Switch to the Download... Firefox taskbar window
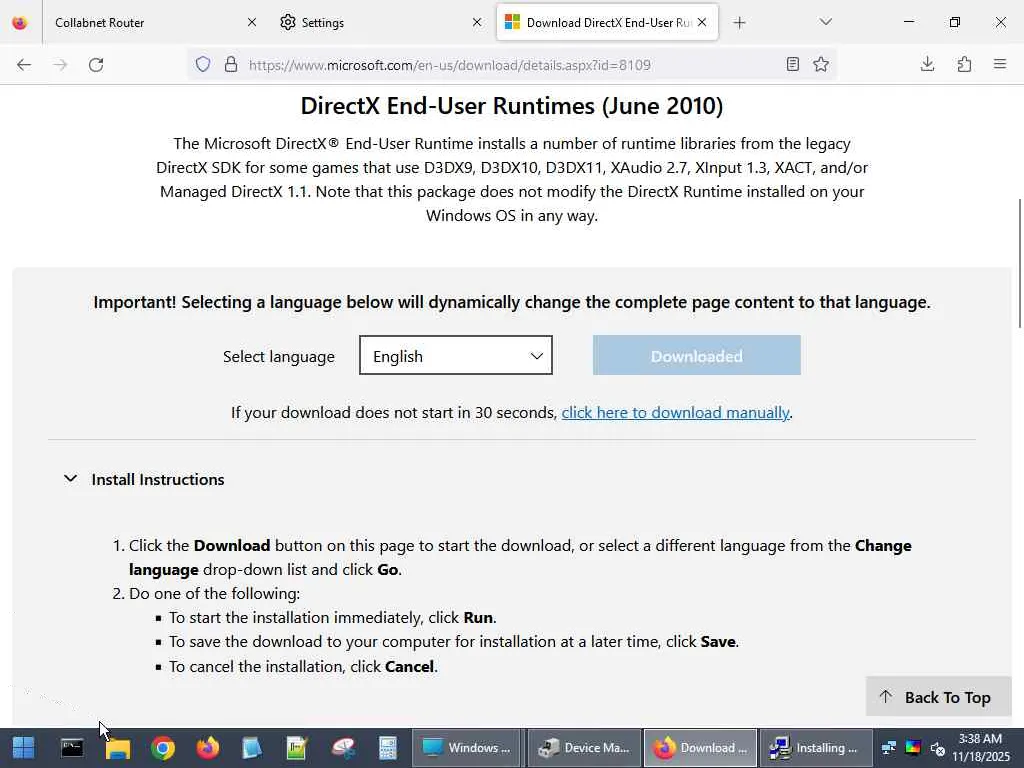Image resolution: width=1024 pixels, height=768 pixels. click(x=700, y=748)
